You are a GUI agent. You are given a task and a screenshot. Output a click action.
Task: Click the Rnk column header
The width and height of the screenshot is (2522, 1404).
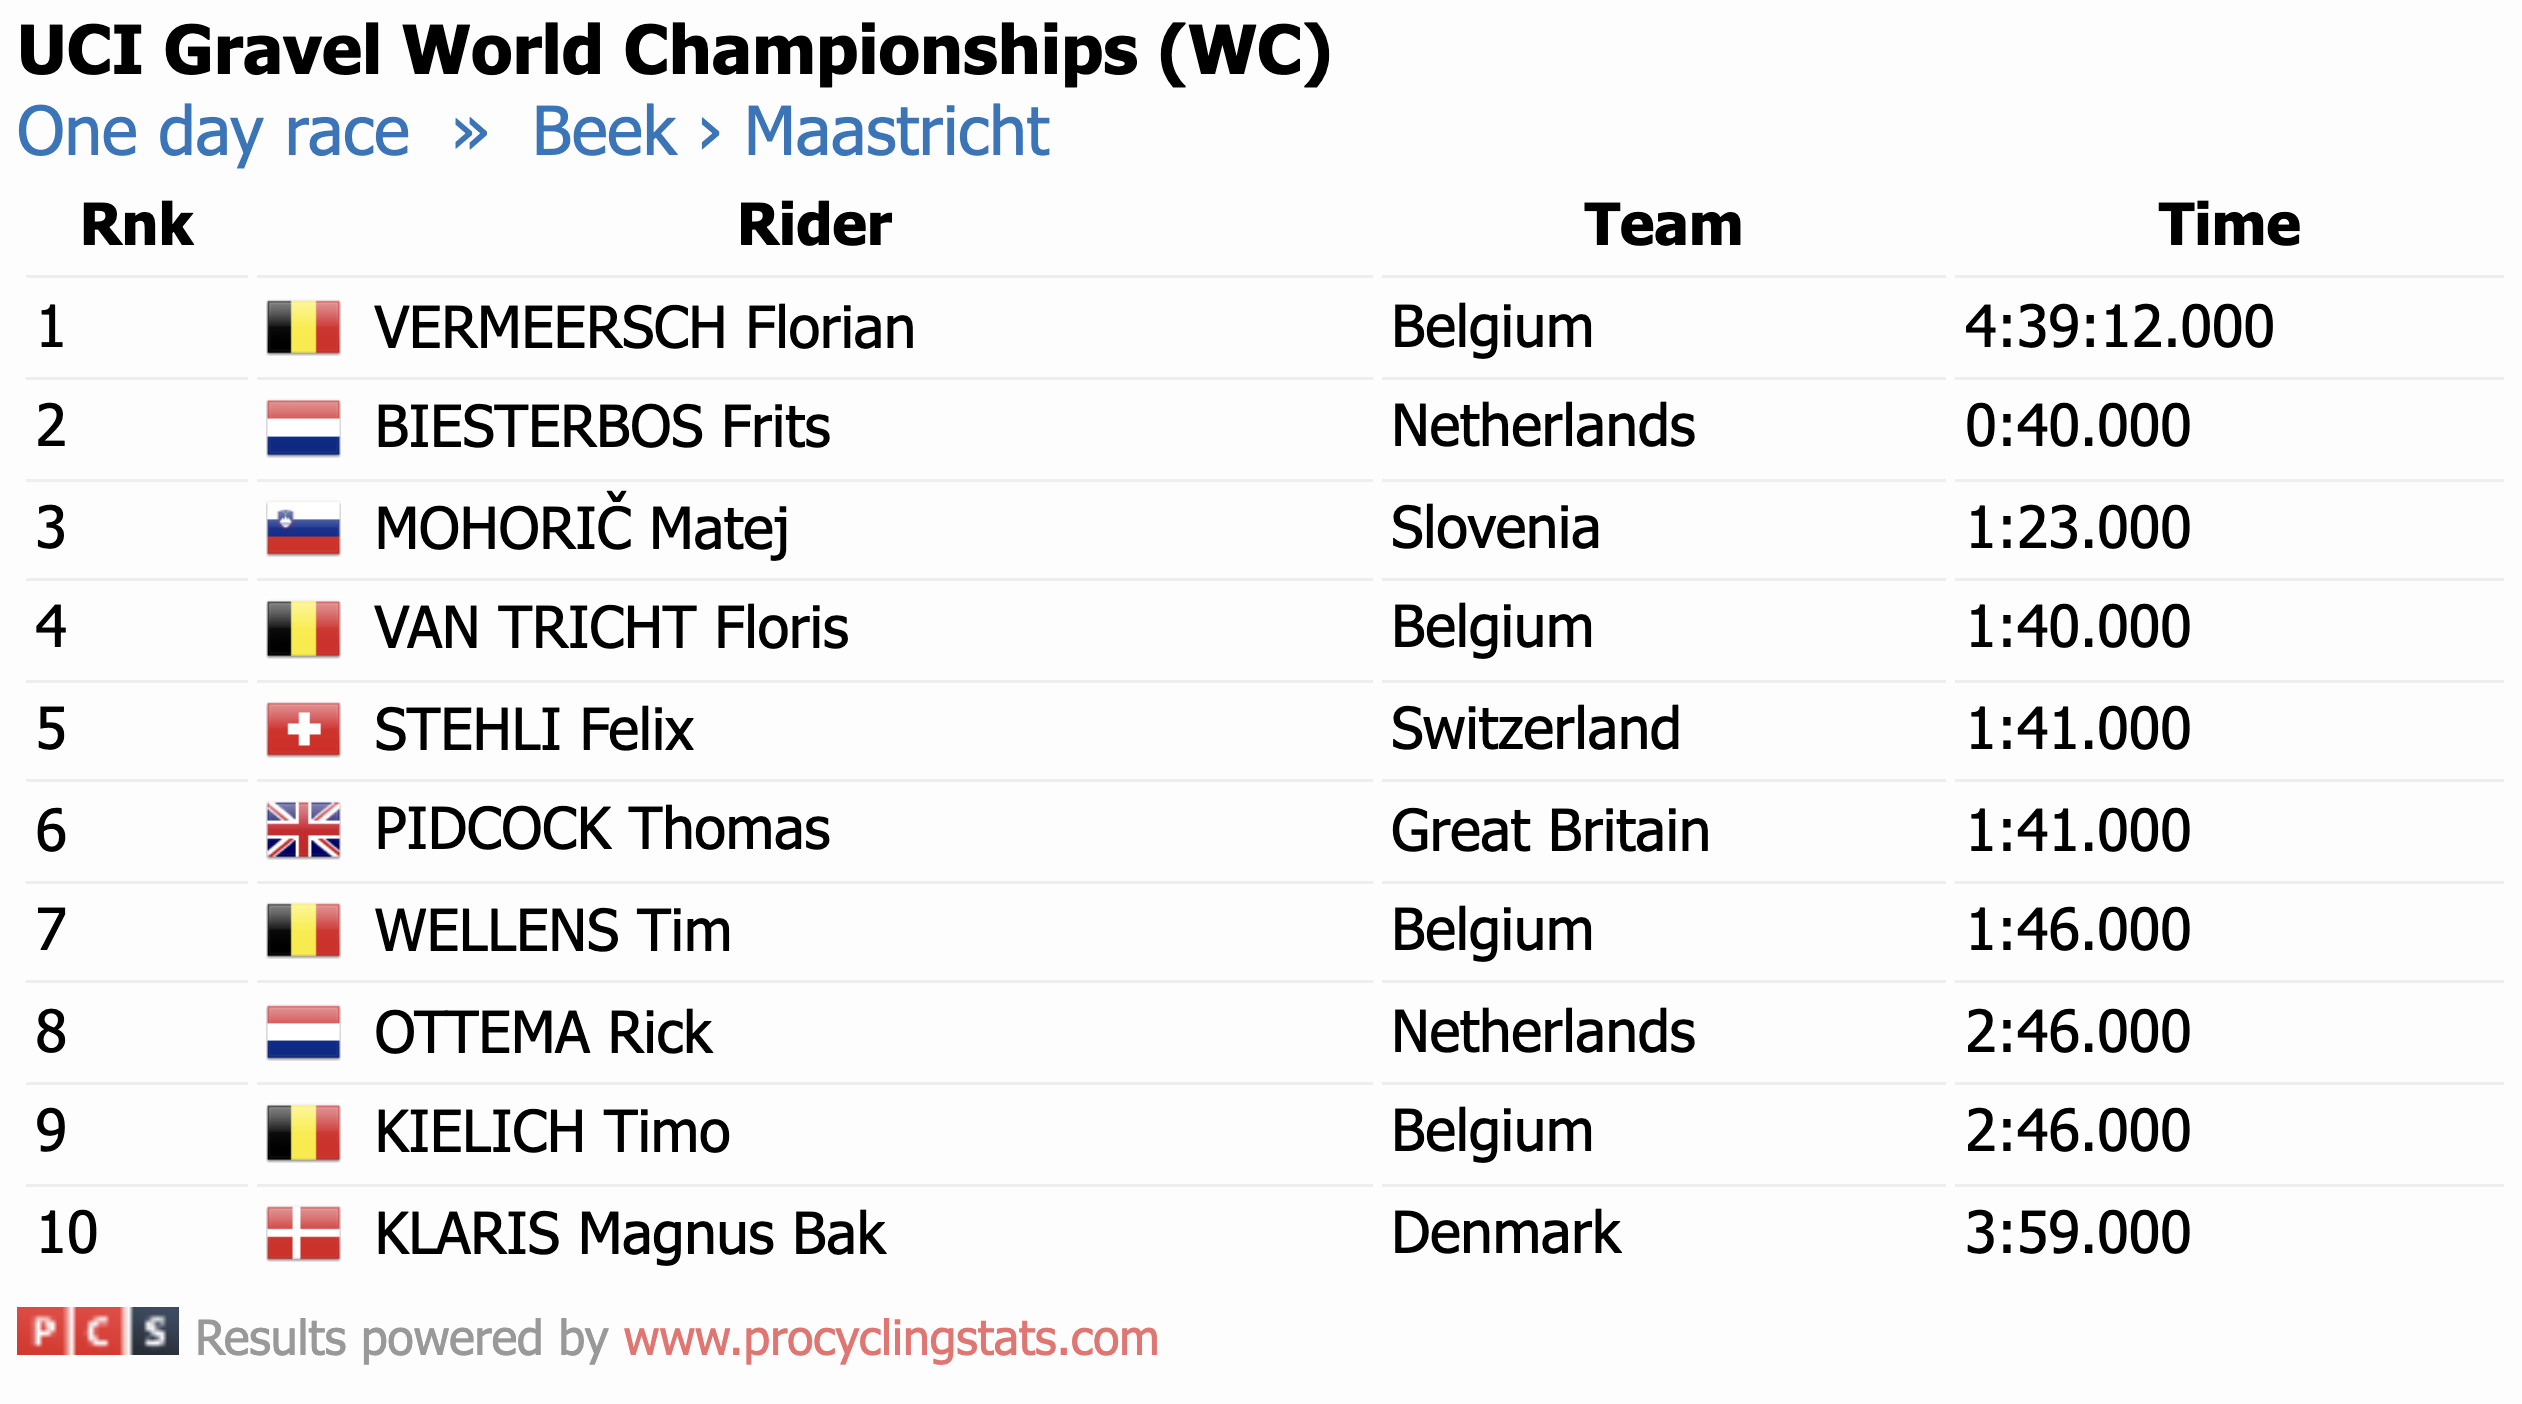pyautogui.click(x=136, y=225)
